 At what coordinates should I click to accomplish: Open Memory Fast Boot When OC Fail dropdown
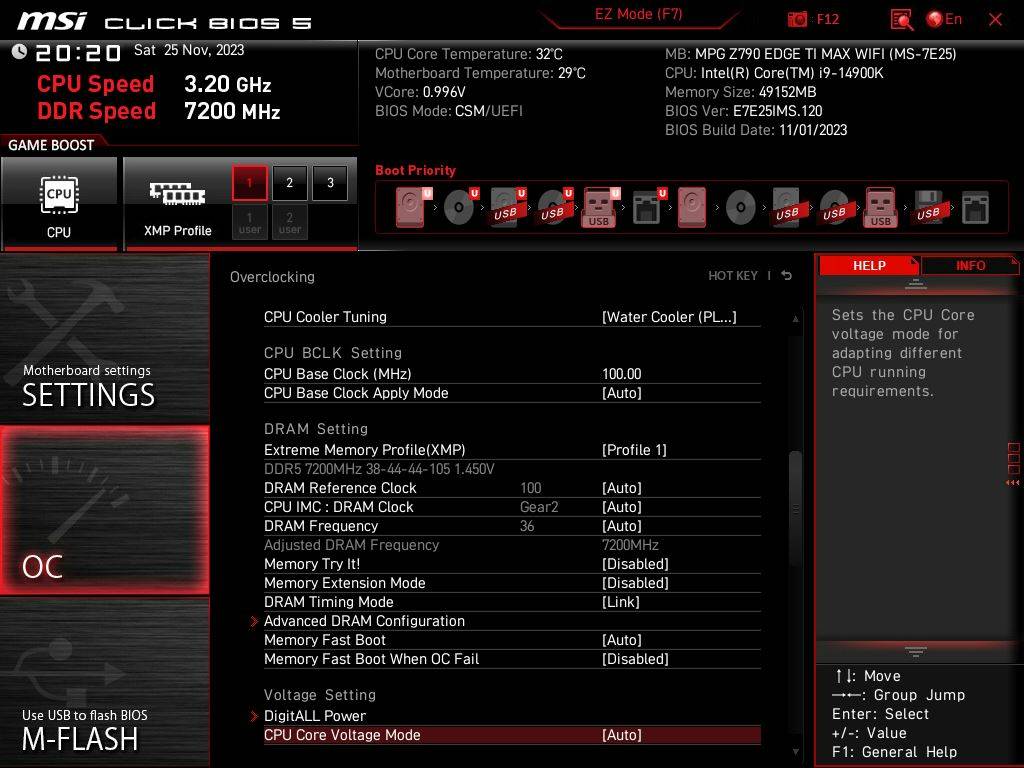(635, 659)
